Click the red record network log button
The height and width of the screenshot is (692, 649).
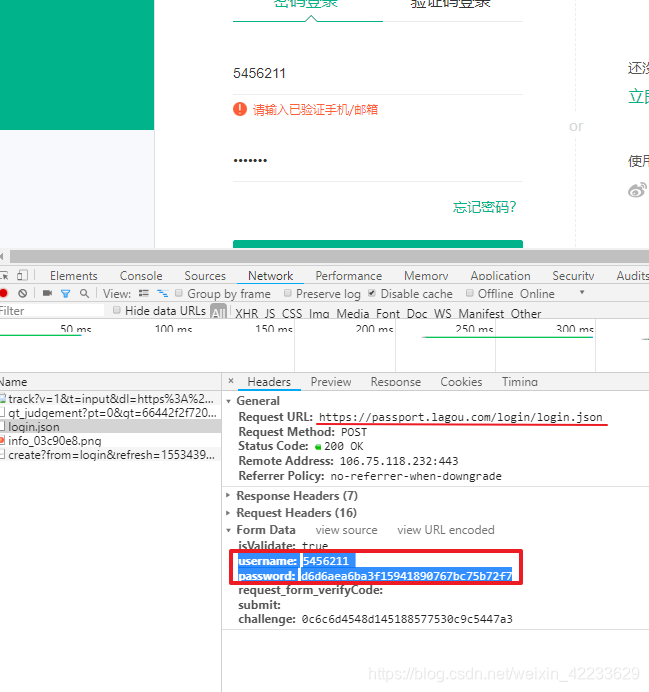(x=4, y=293)
